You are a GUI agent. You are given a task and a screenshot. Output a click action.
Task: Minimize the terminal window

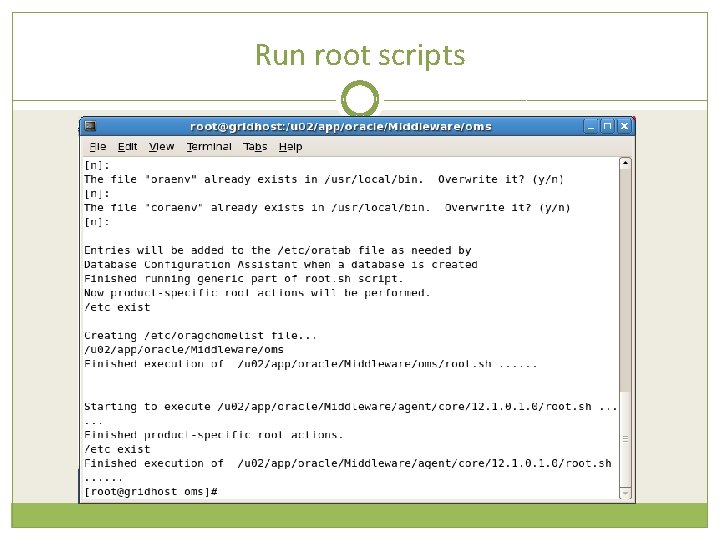(591, 126)
